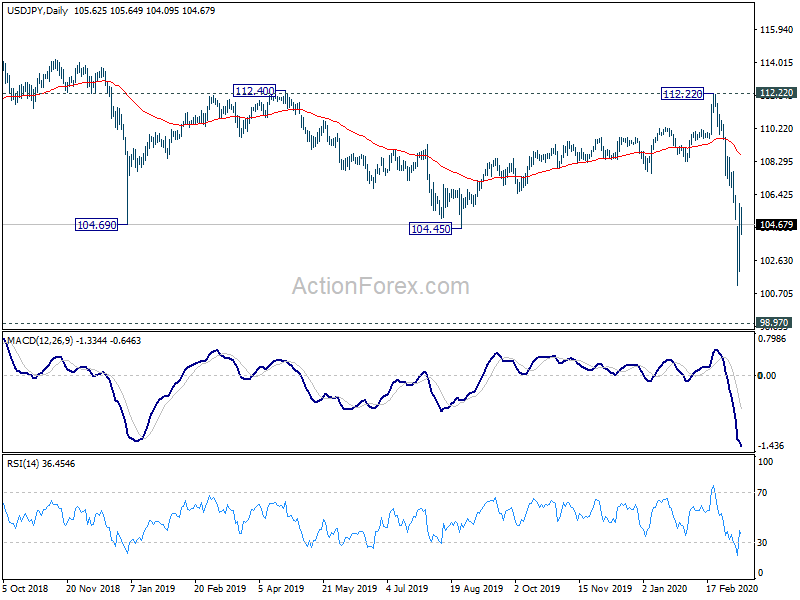Click the 112.220 price label box on chart
The width and height of the screenshot is (800, 600).
(682, 93)
